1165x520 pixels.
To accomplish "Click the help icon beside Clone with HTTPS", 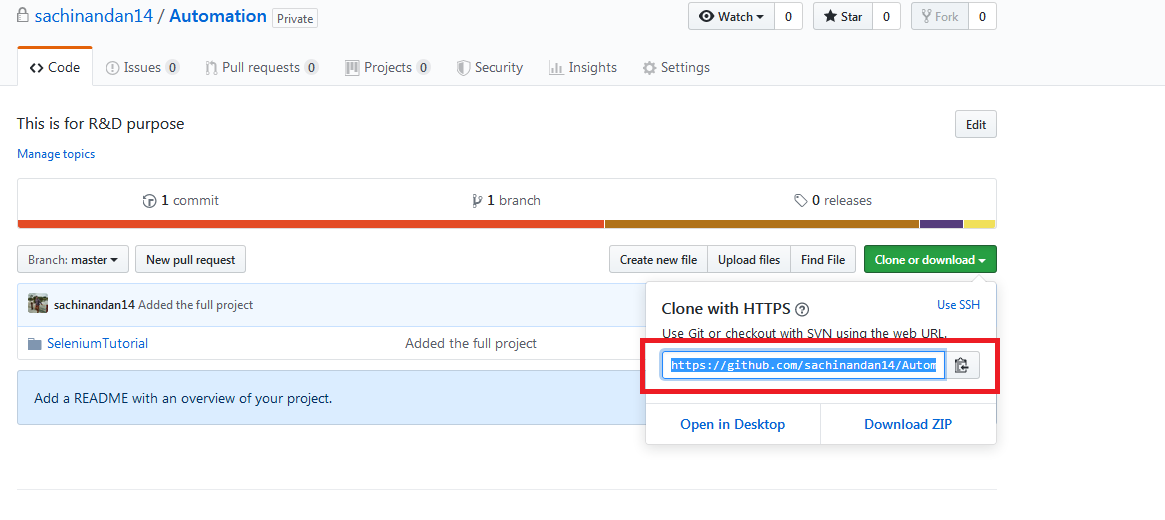I will pyautogui.click(x=802, y=310).
